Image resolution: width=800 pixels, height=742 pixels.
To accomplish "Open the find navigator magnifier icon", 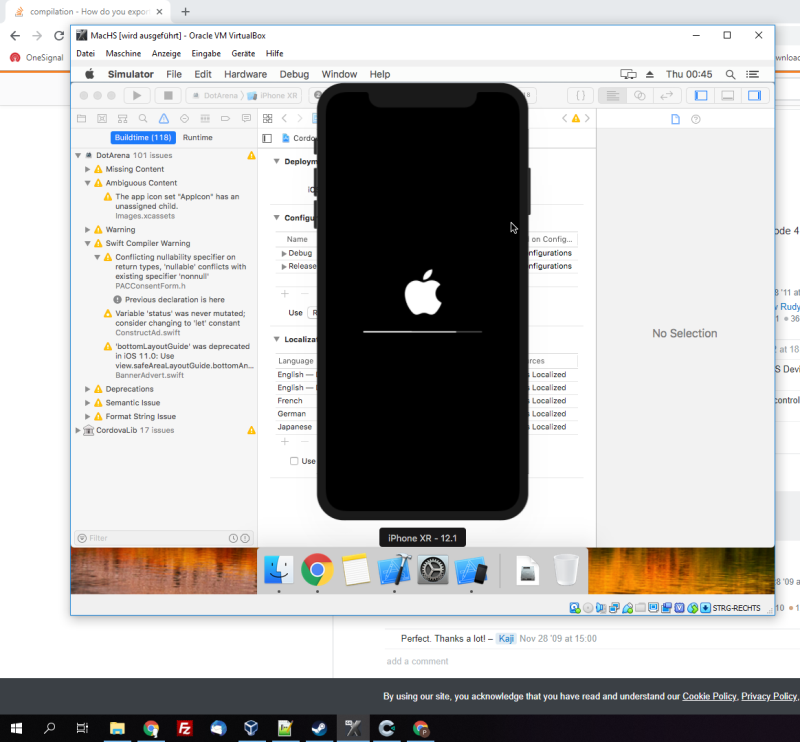I will coord(143,118).
